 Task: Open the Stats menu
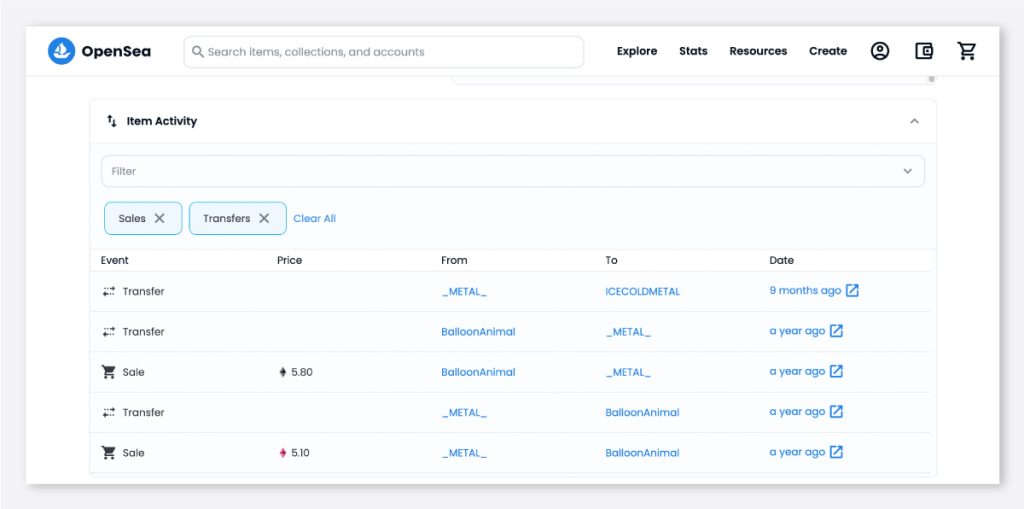pos(693,51)
